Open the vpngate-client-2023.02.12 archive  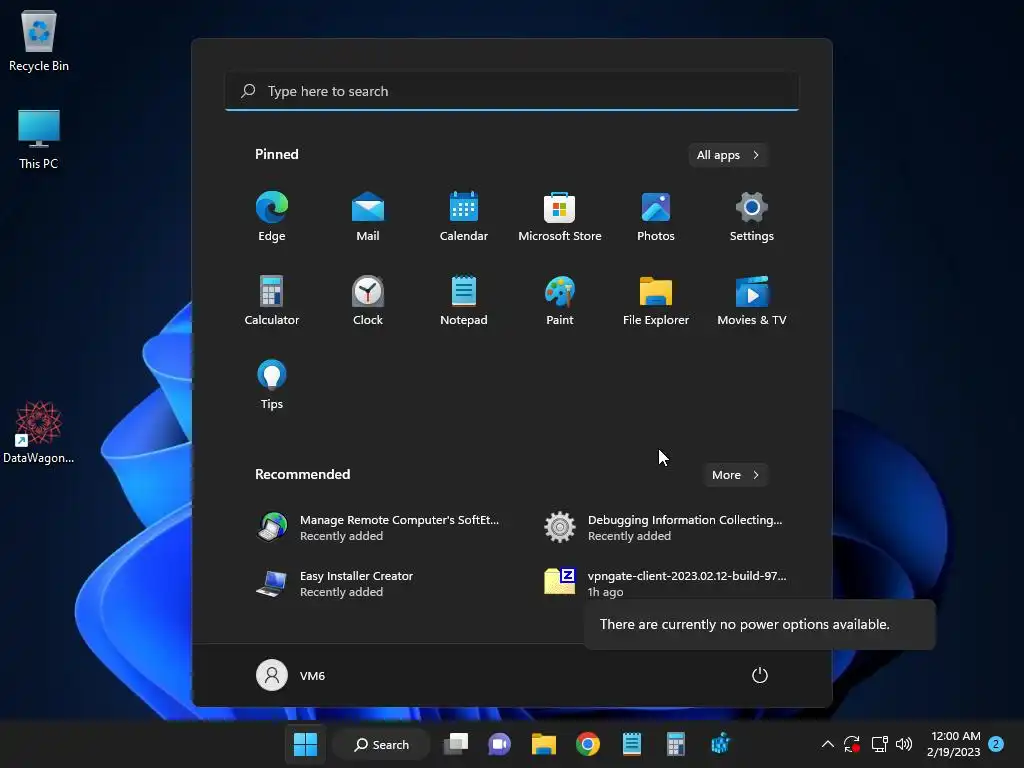[x=665, y=583]
